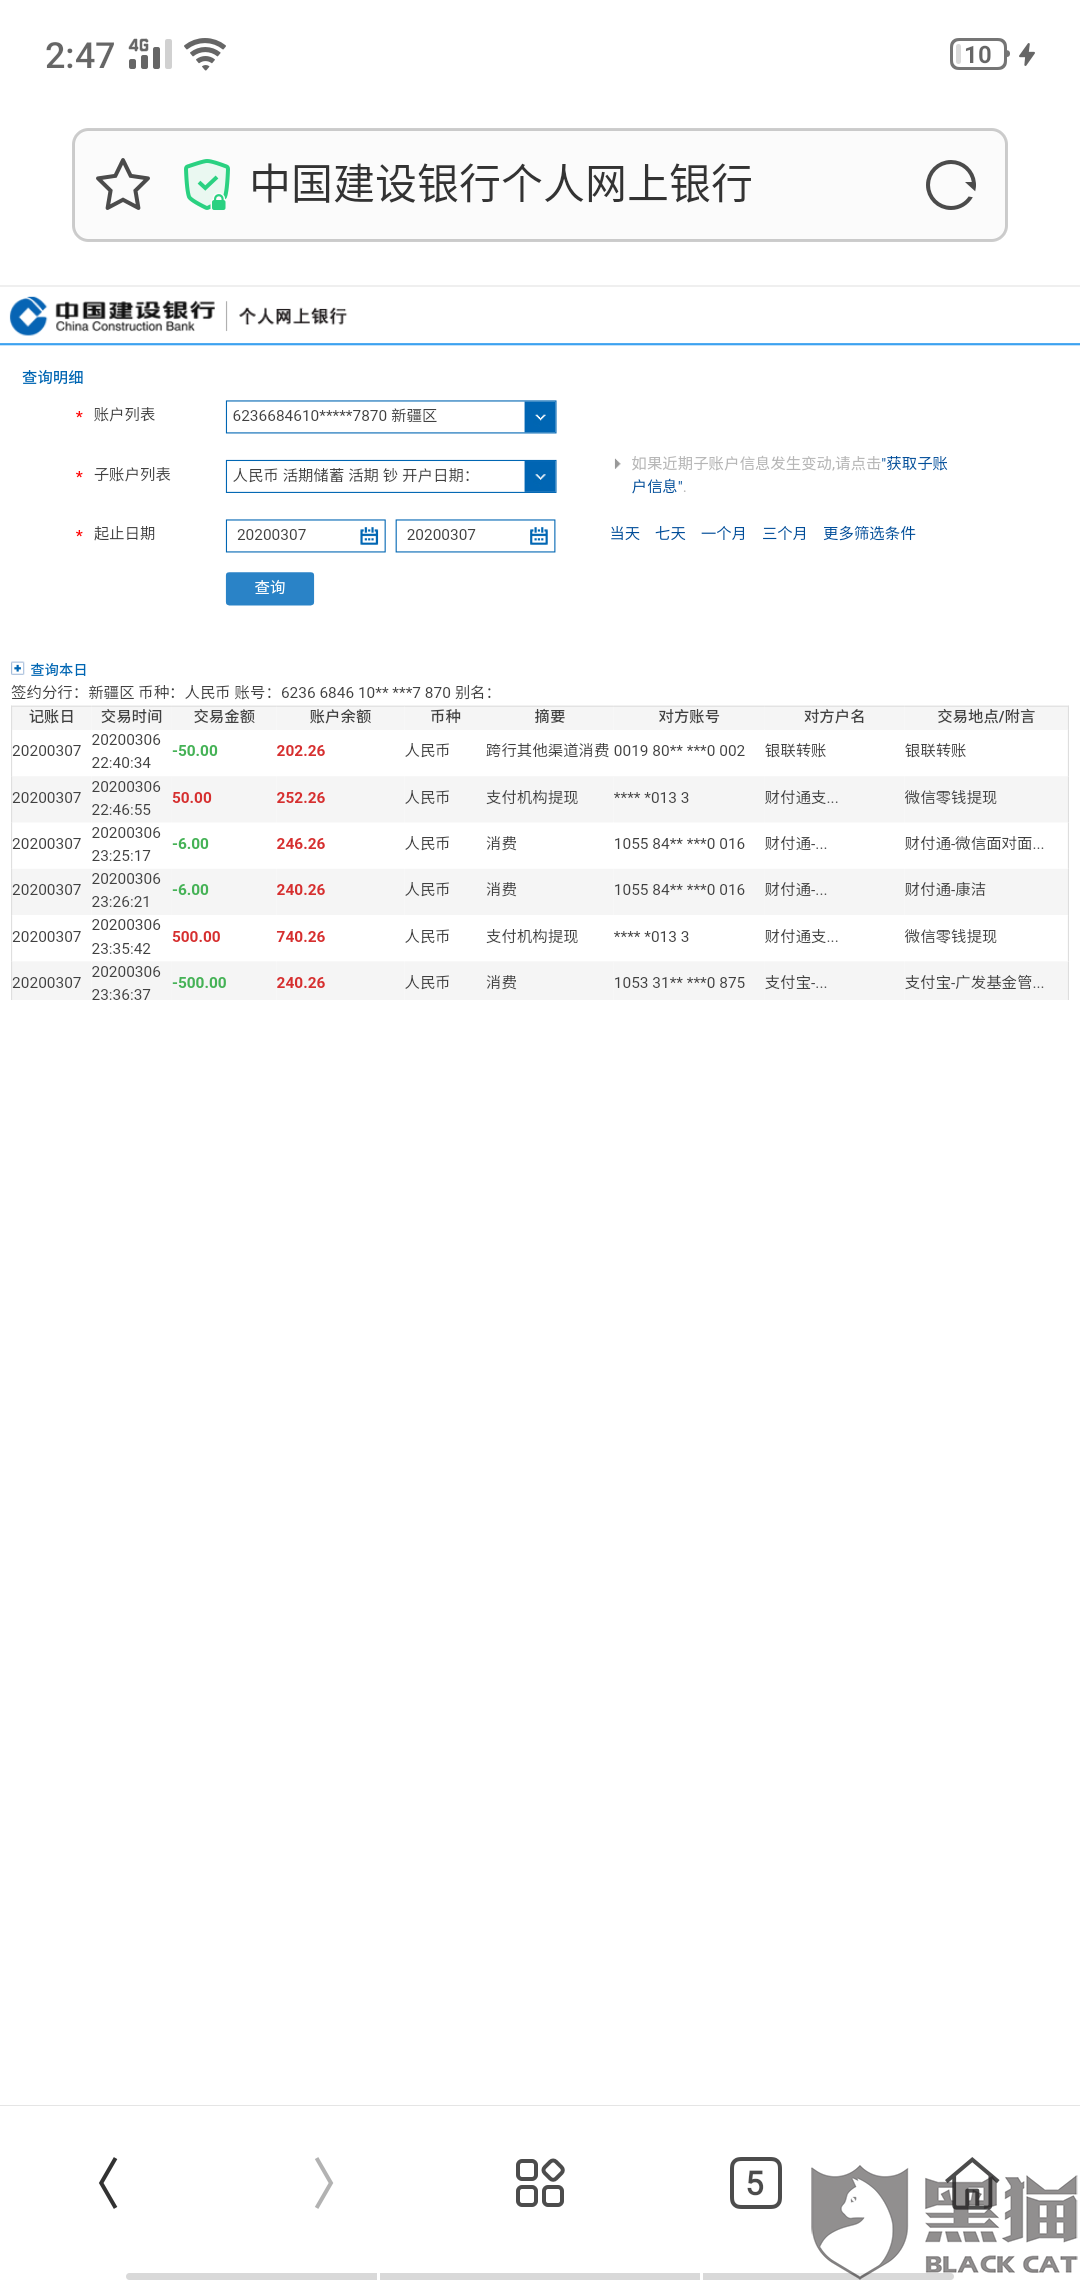The width and height of the screenshot is (1080, 2280).
Task: Select the 一个月 date filter
Action: 723,533
